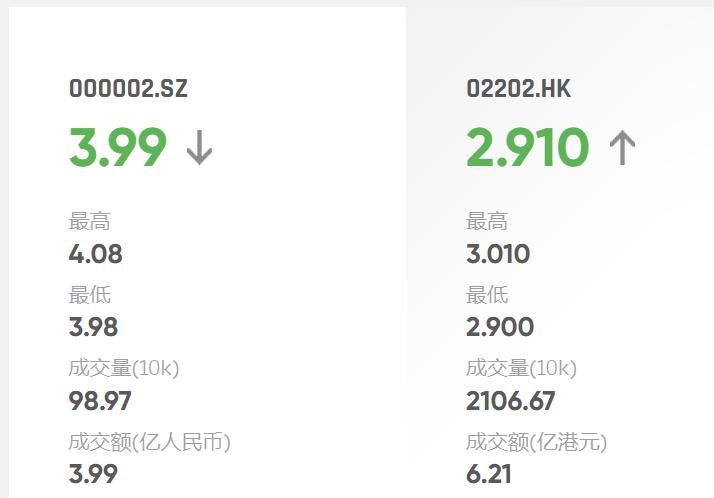Click the 6.21 turnover value

click(489, 474)
